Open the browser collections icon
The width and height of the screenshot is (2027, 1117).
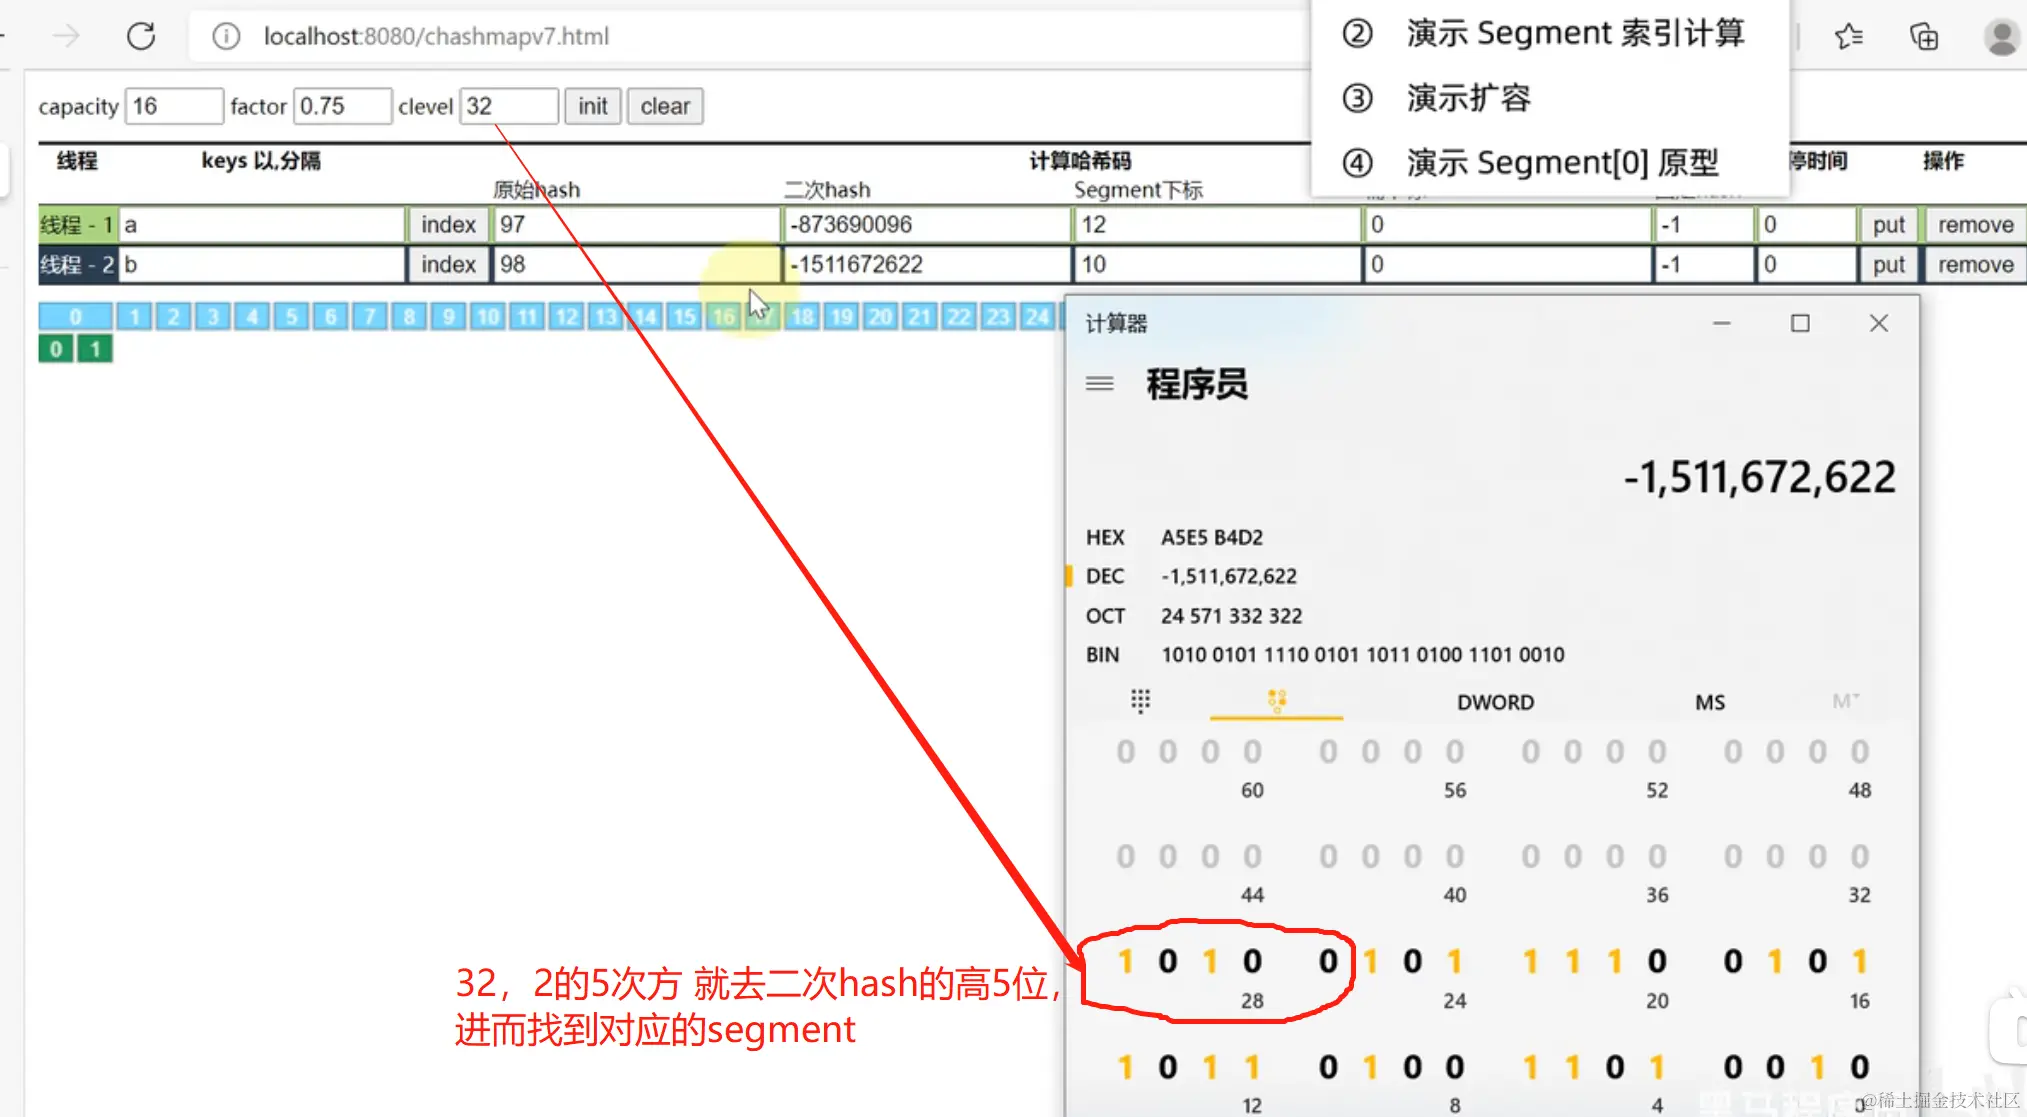1922,36
